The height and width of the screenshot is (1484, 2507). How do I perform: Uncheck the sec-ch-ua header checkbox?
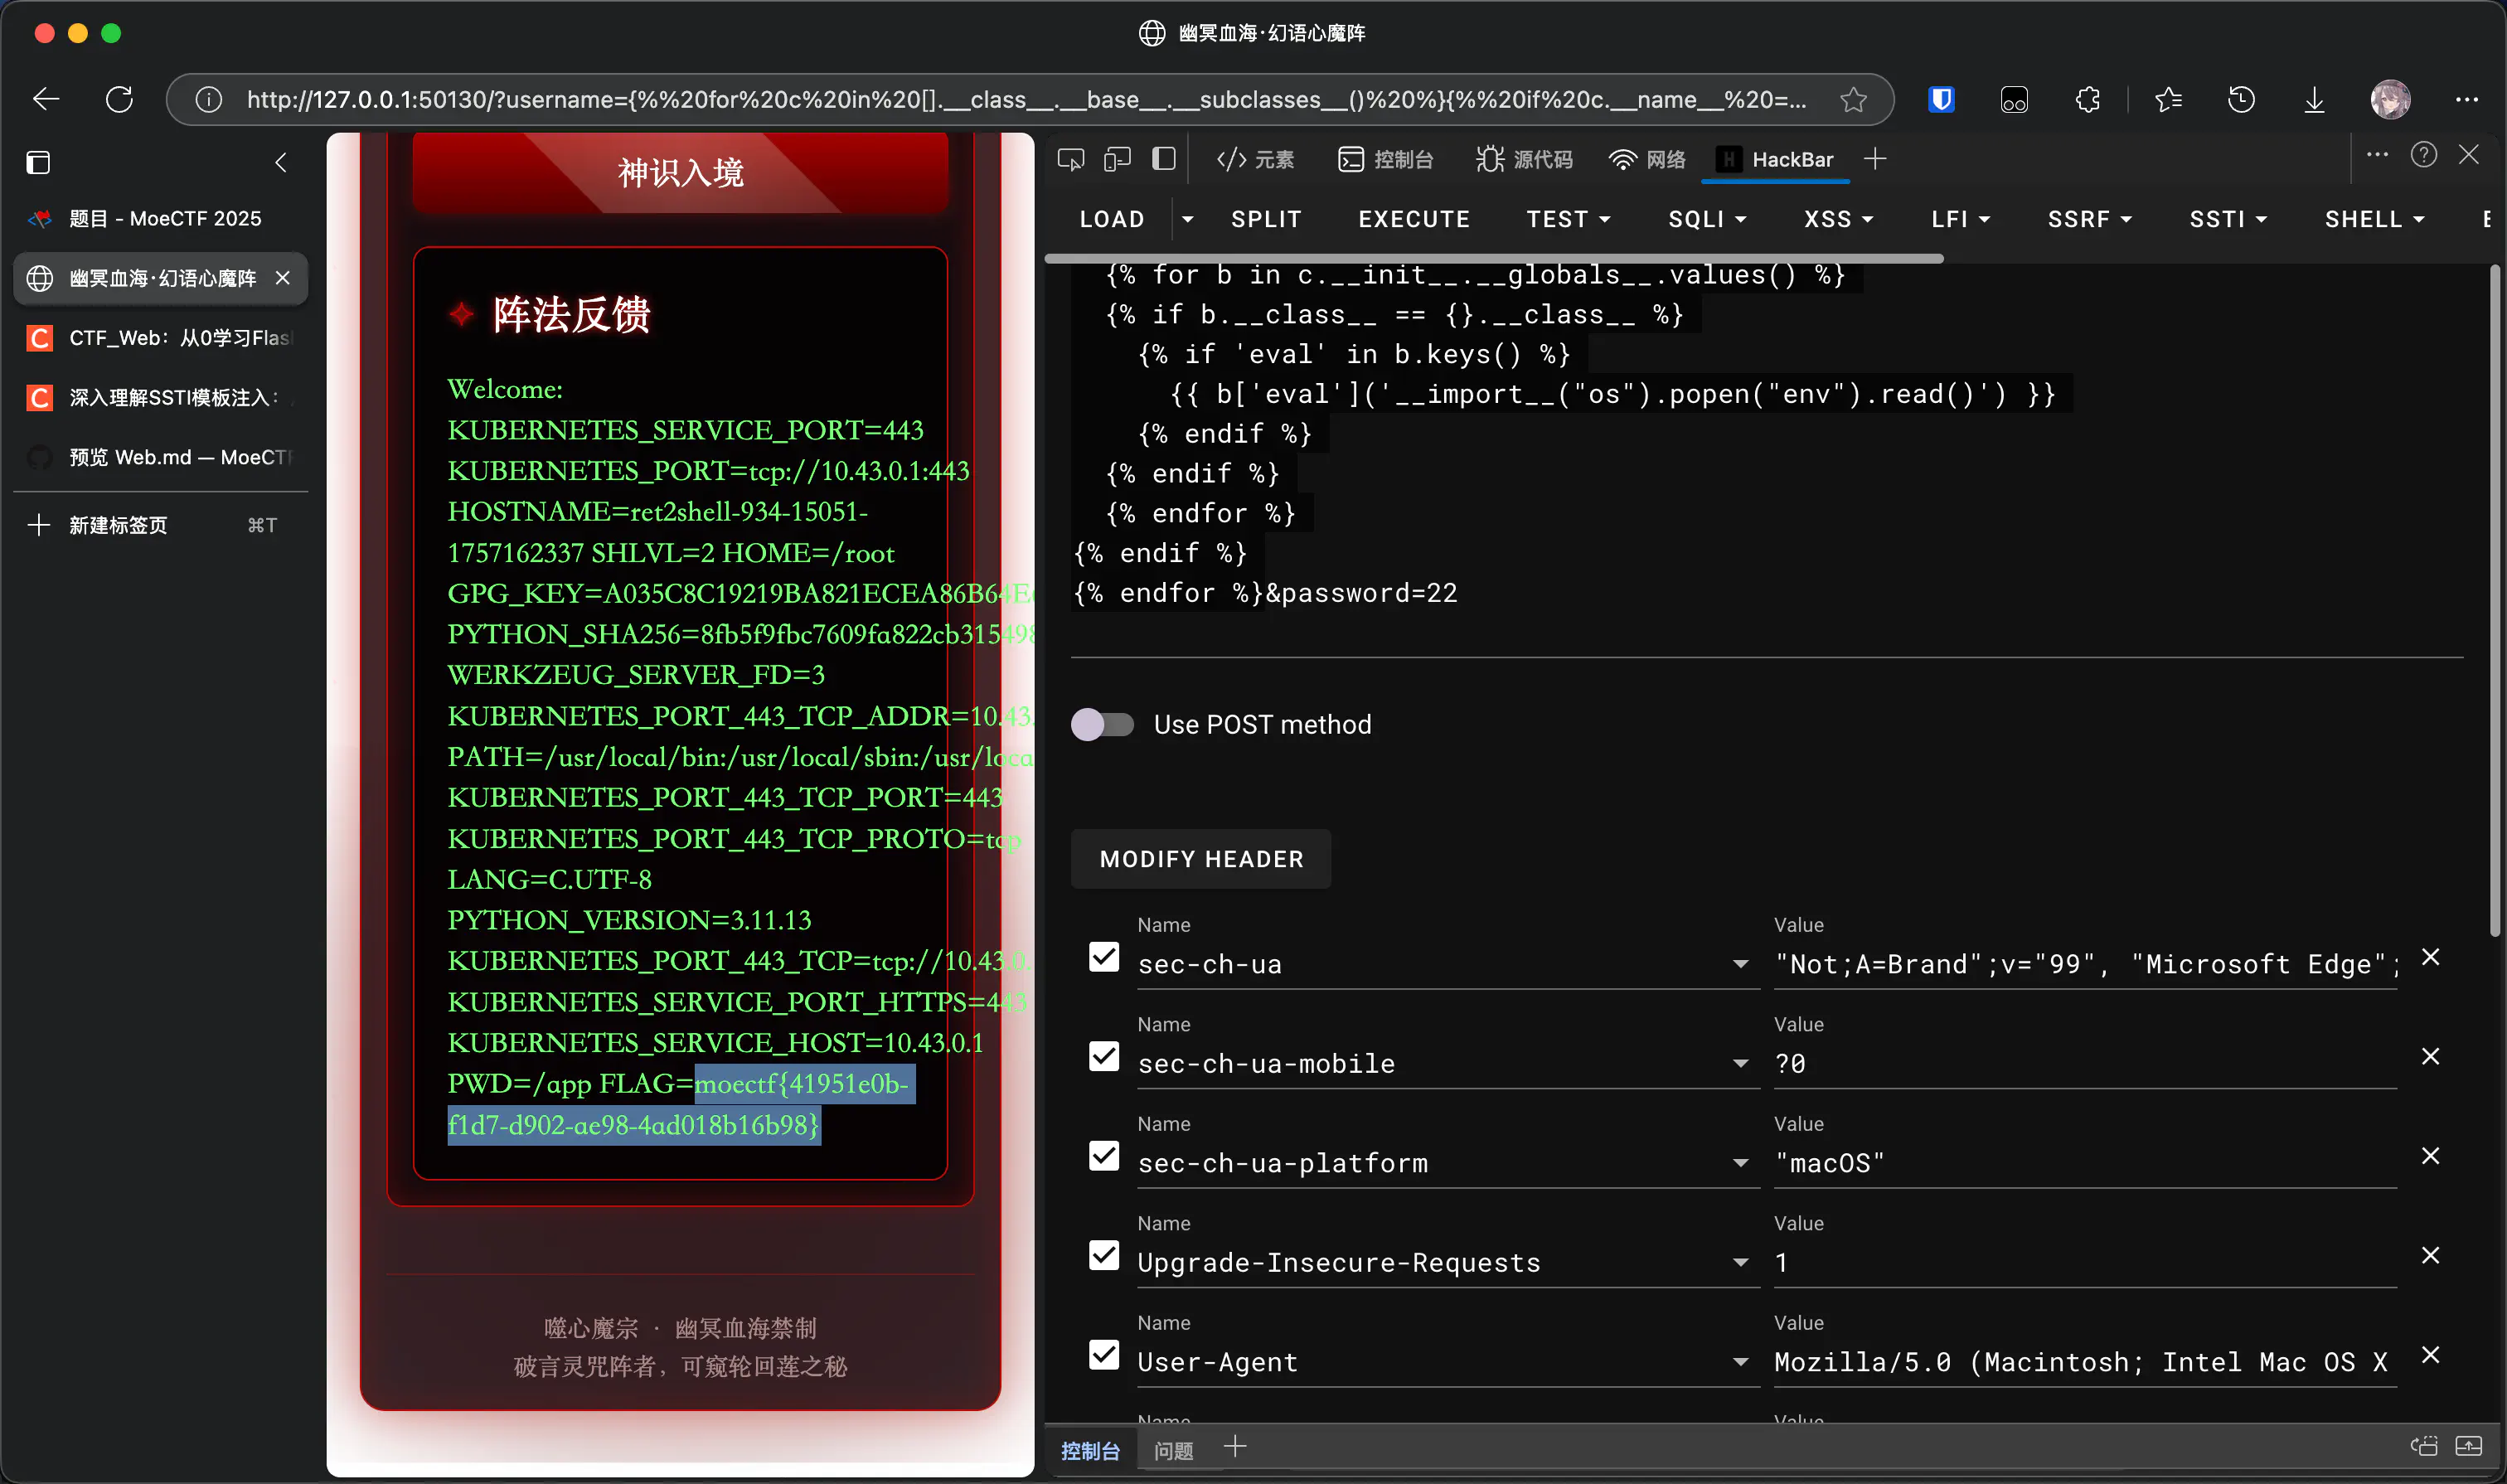(x=1104, y=957)
